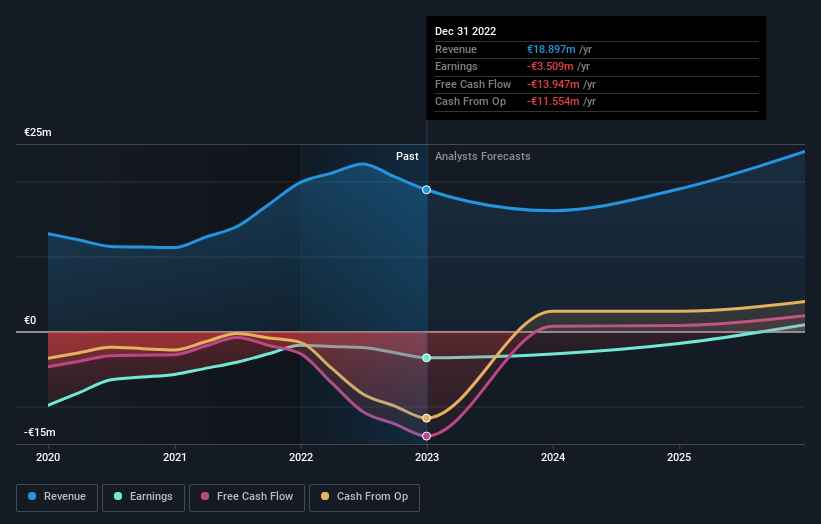Viewport: 821px width, 524px height.
Task: Click the Revenue row label in tooltip
Action: 456,49
